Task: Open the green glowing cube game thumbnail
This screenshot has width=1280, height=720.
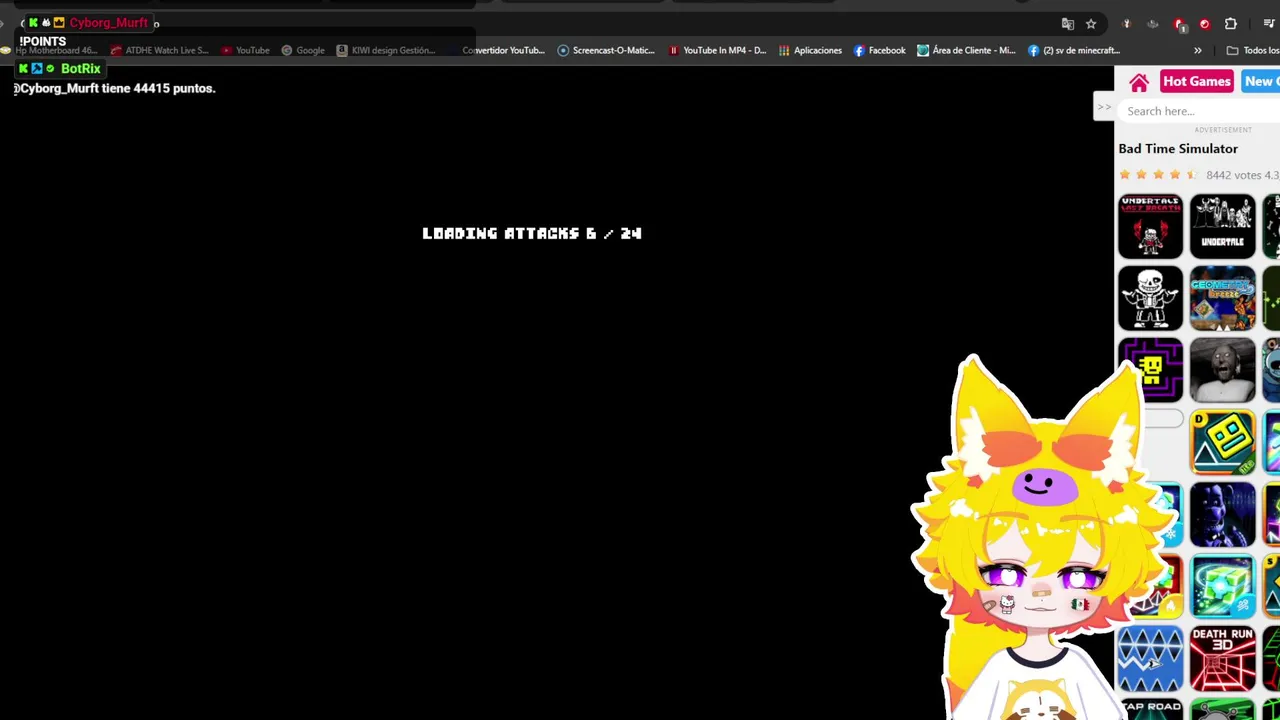Action: click(x=1222, y=586)
